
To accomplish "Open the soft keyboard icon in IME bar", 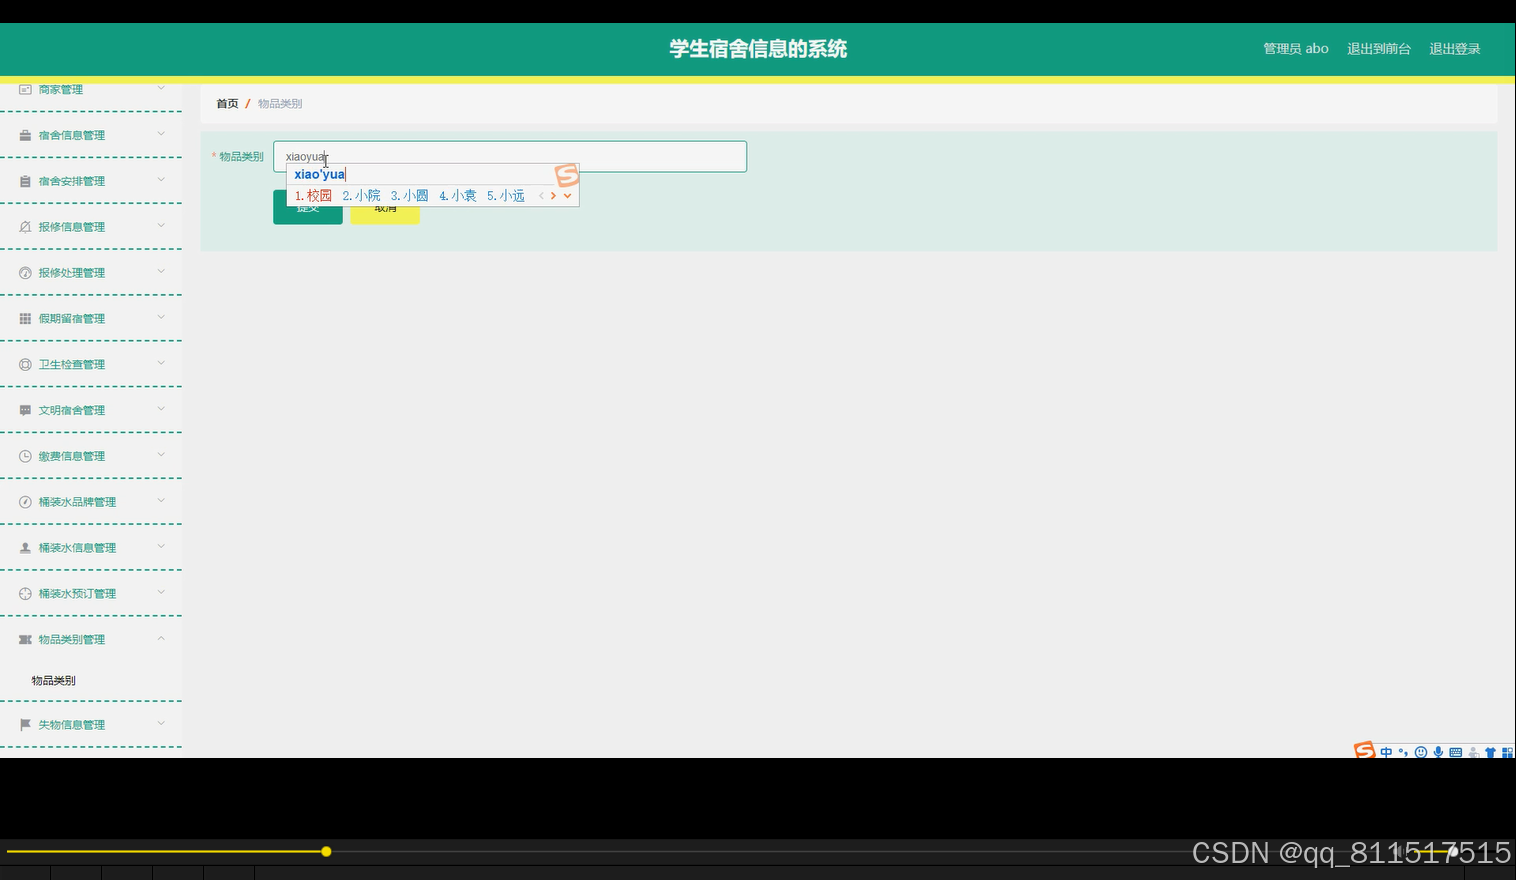I will pos(1456,752).
